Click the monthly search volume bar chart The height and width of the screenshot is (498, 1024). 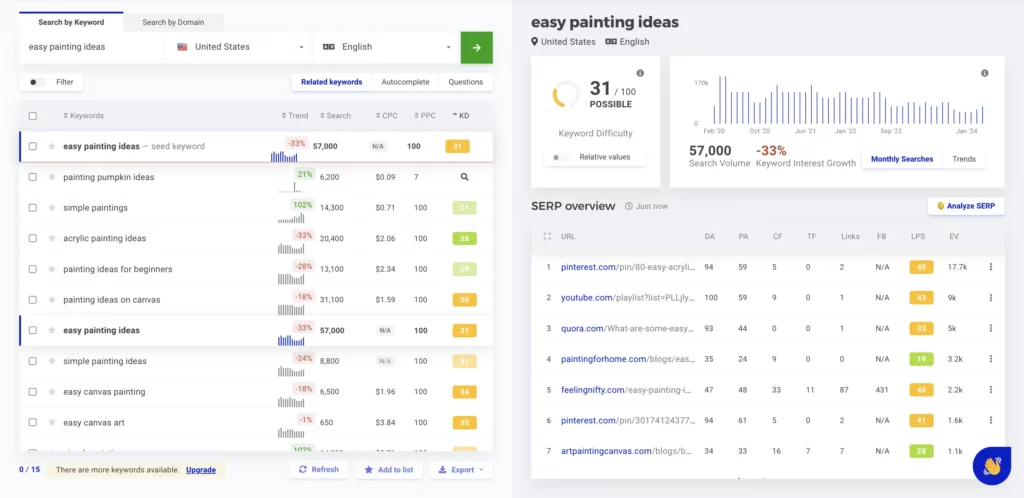tap(848, 101)
